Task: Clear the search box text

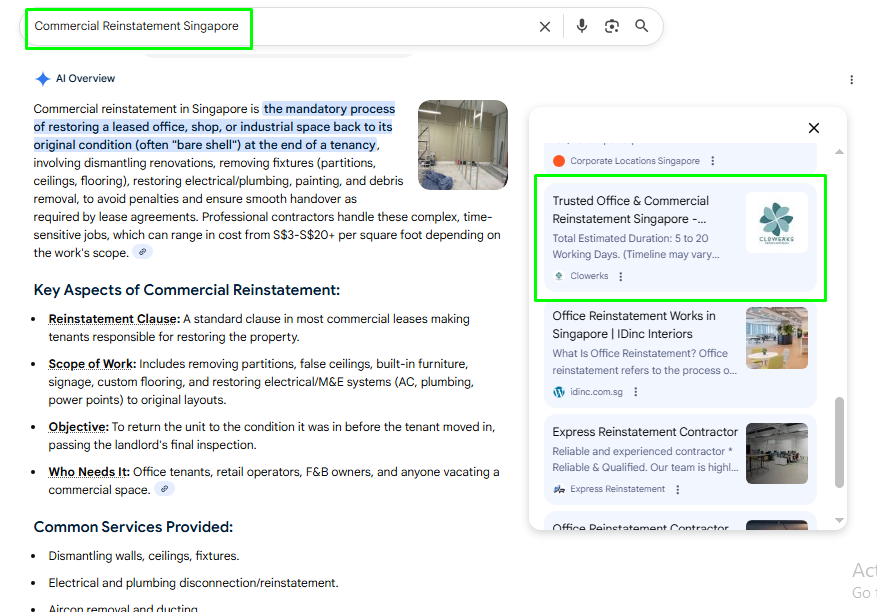Action: coord(545,27)
